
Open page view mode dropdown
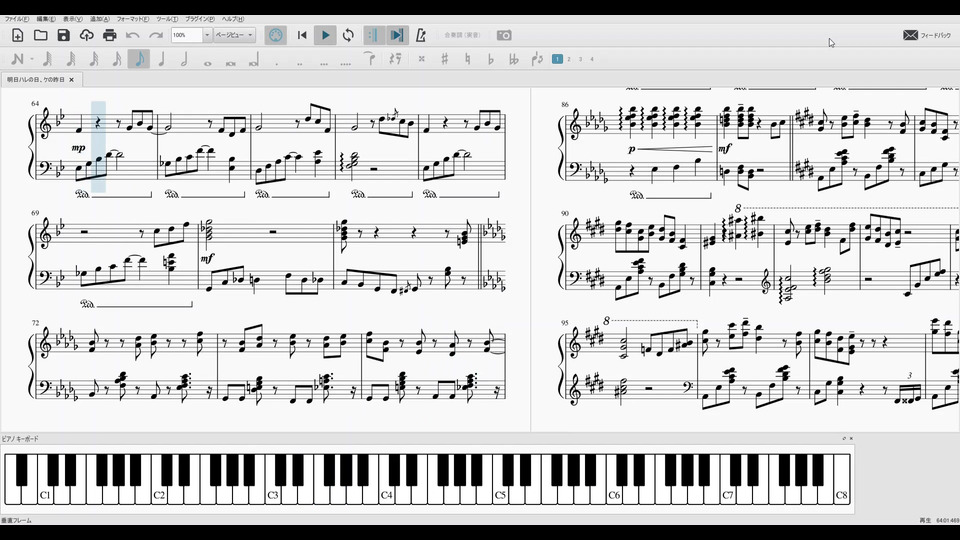point(234,36)
